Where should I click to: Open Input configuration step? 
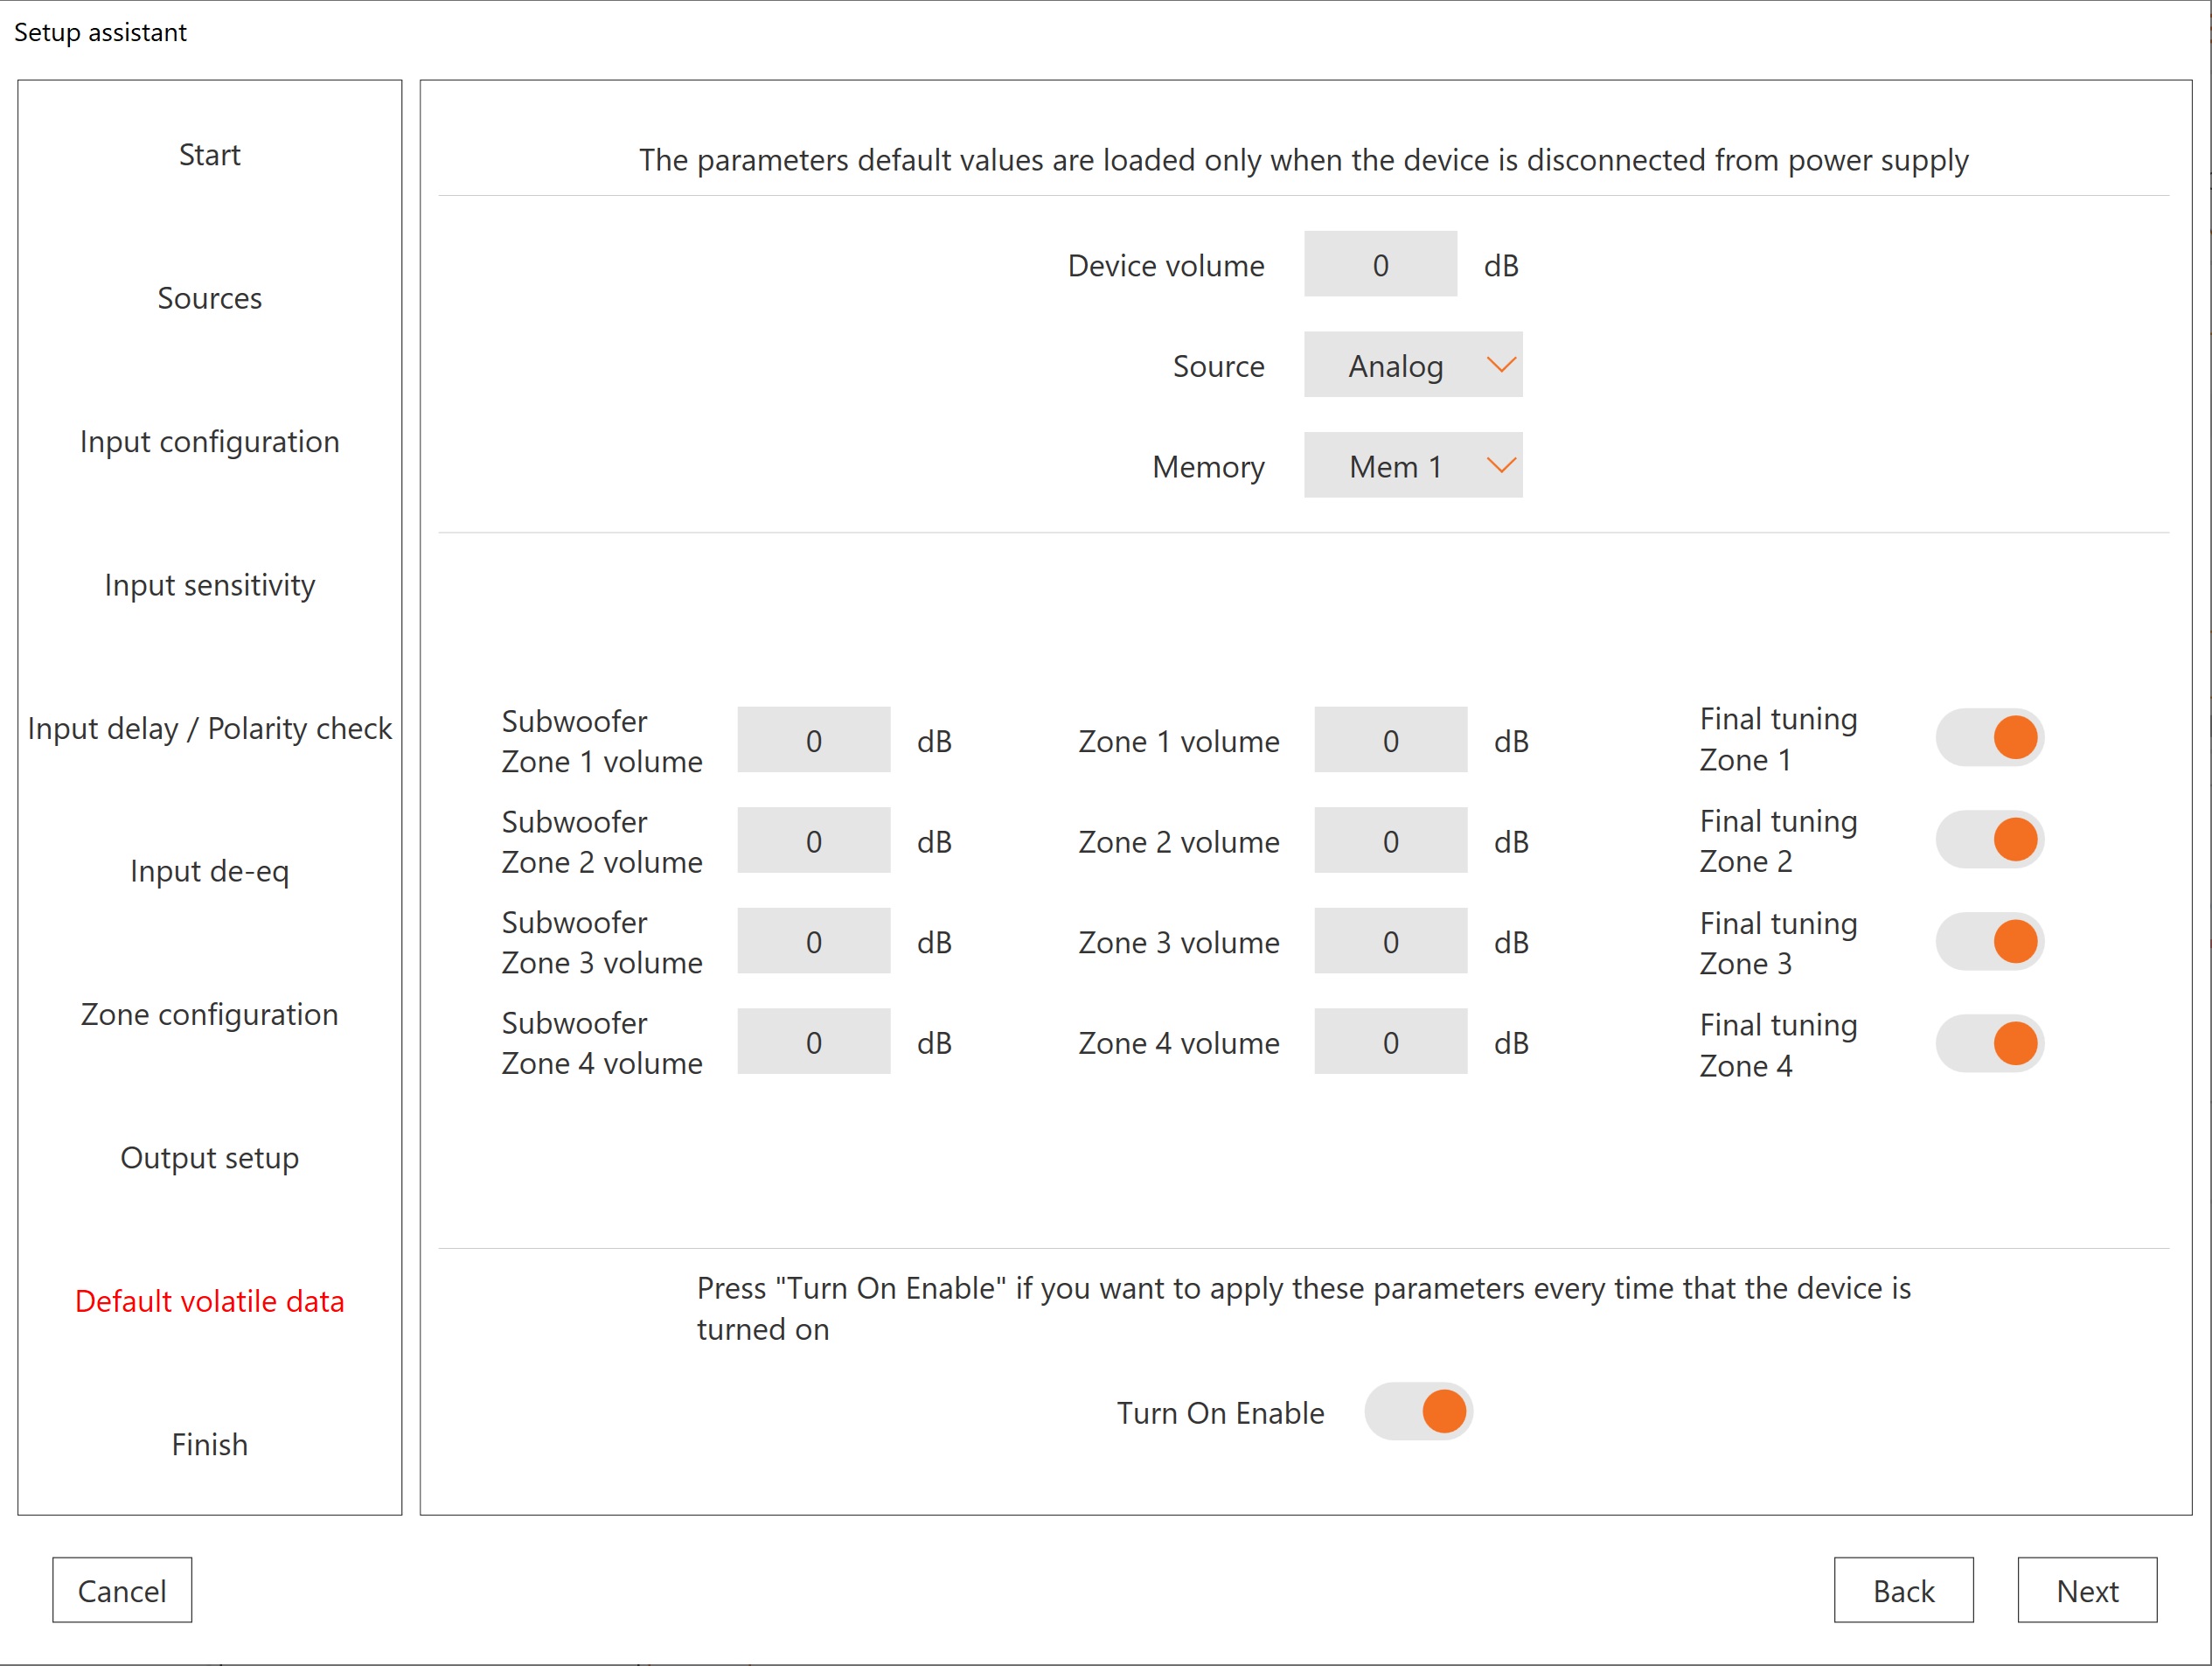point(209,441)
